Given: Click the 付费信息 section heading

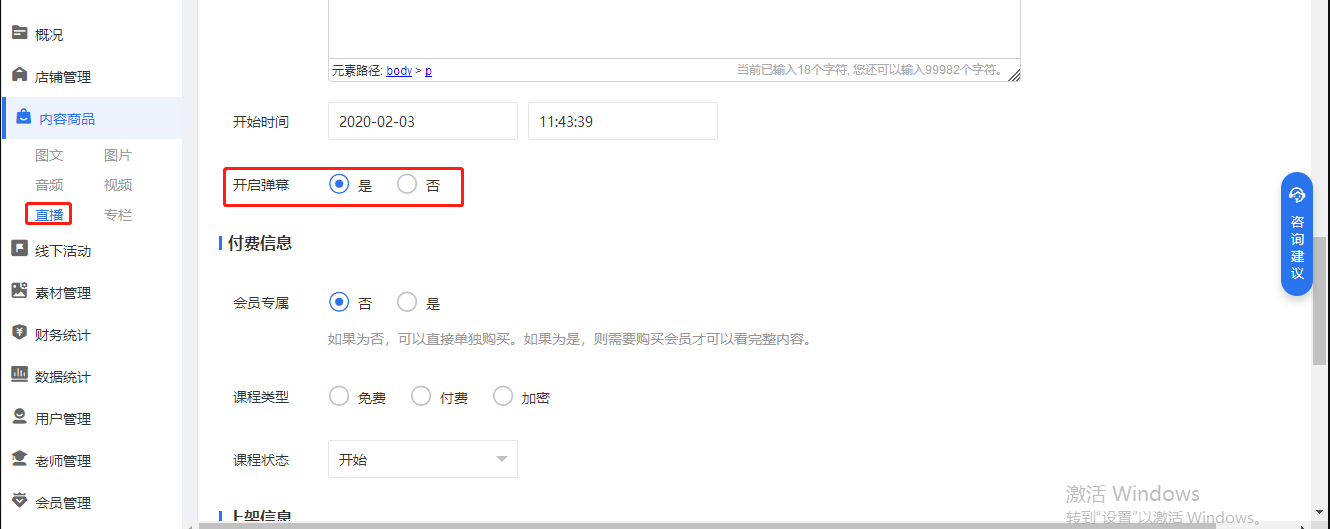Looking at the screenshot, I should [260, 243].
